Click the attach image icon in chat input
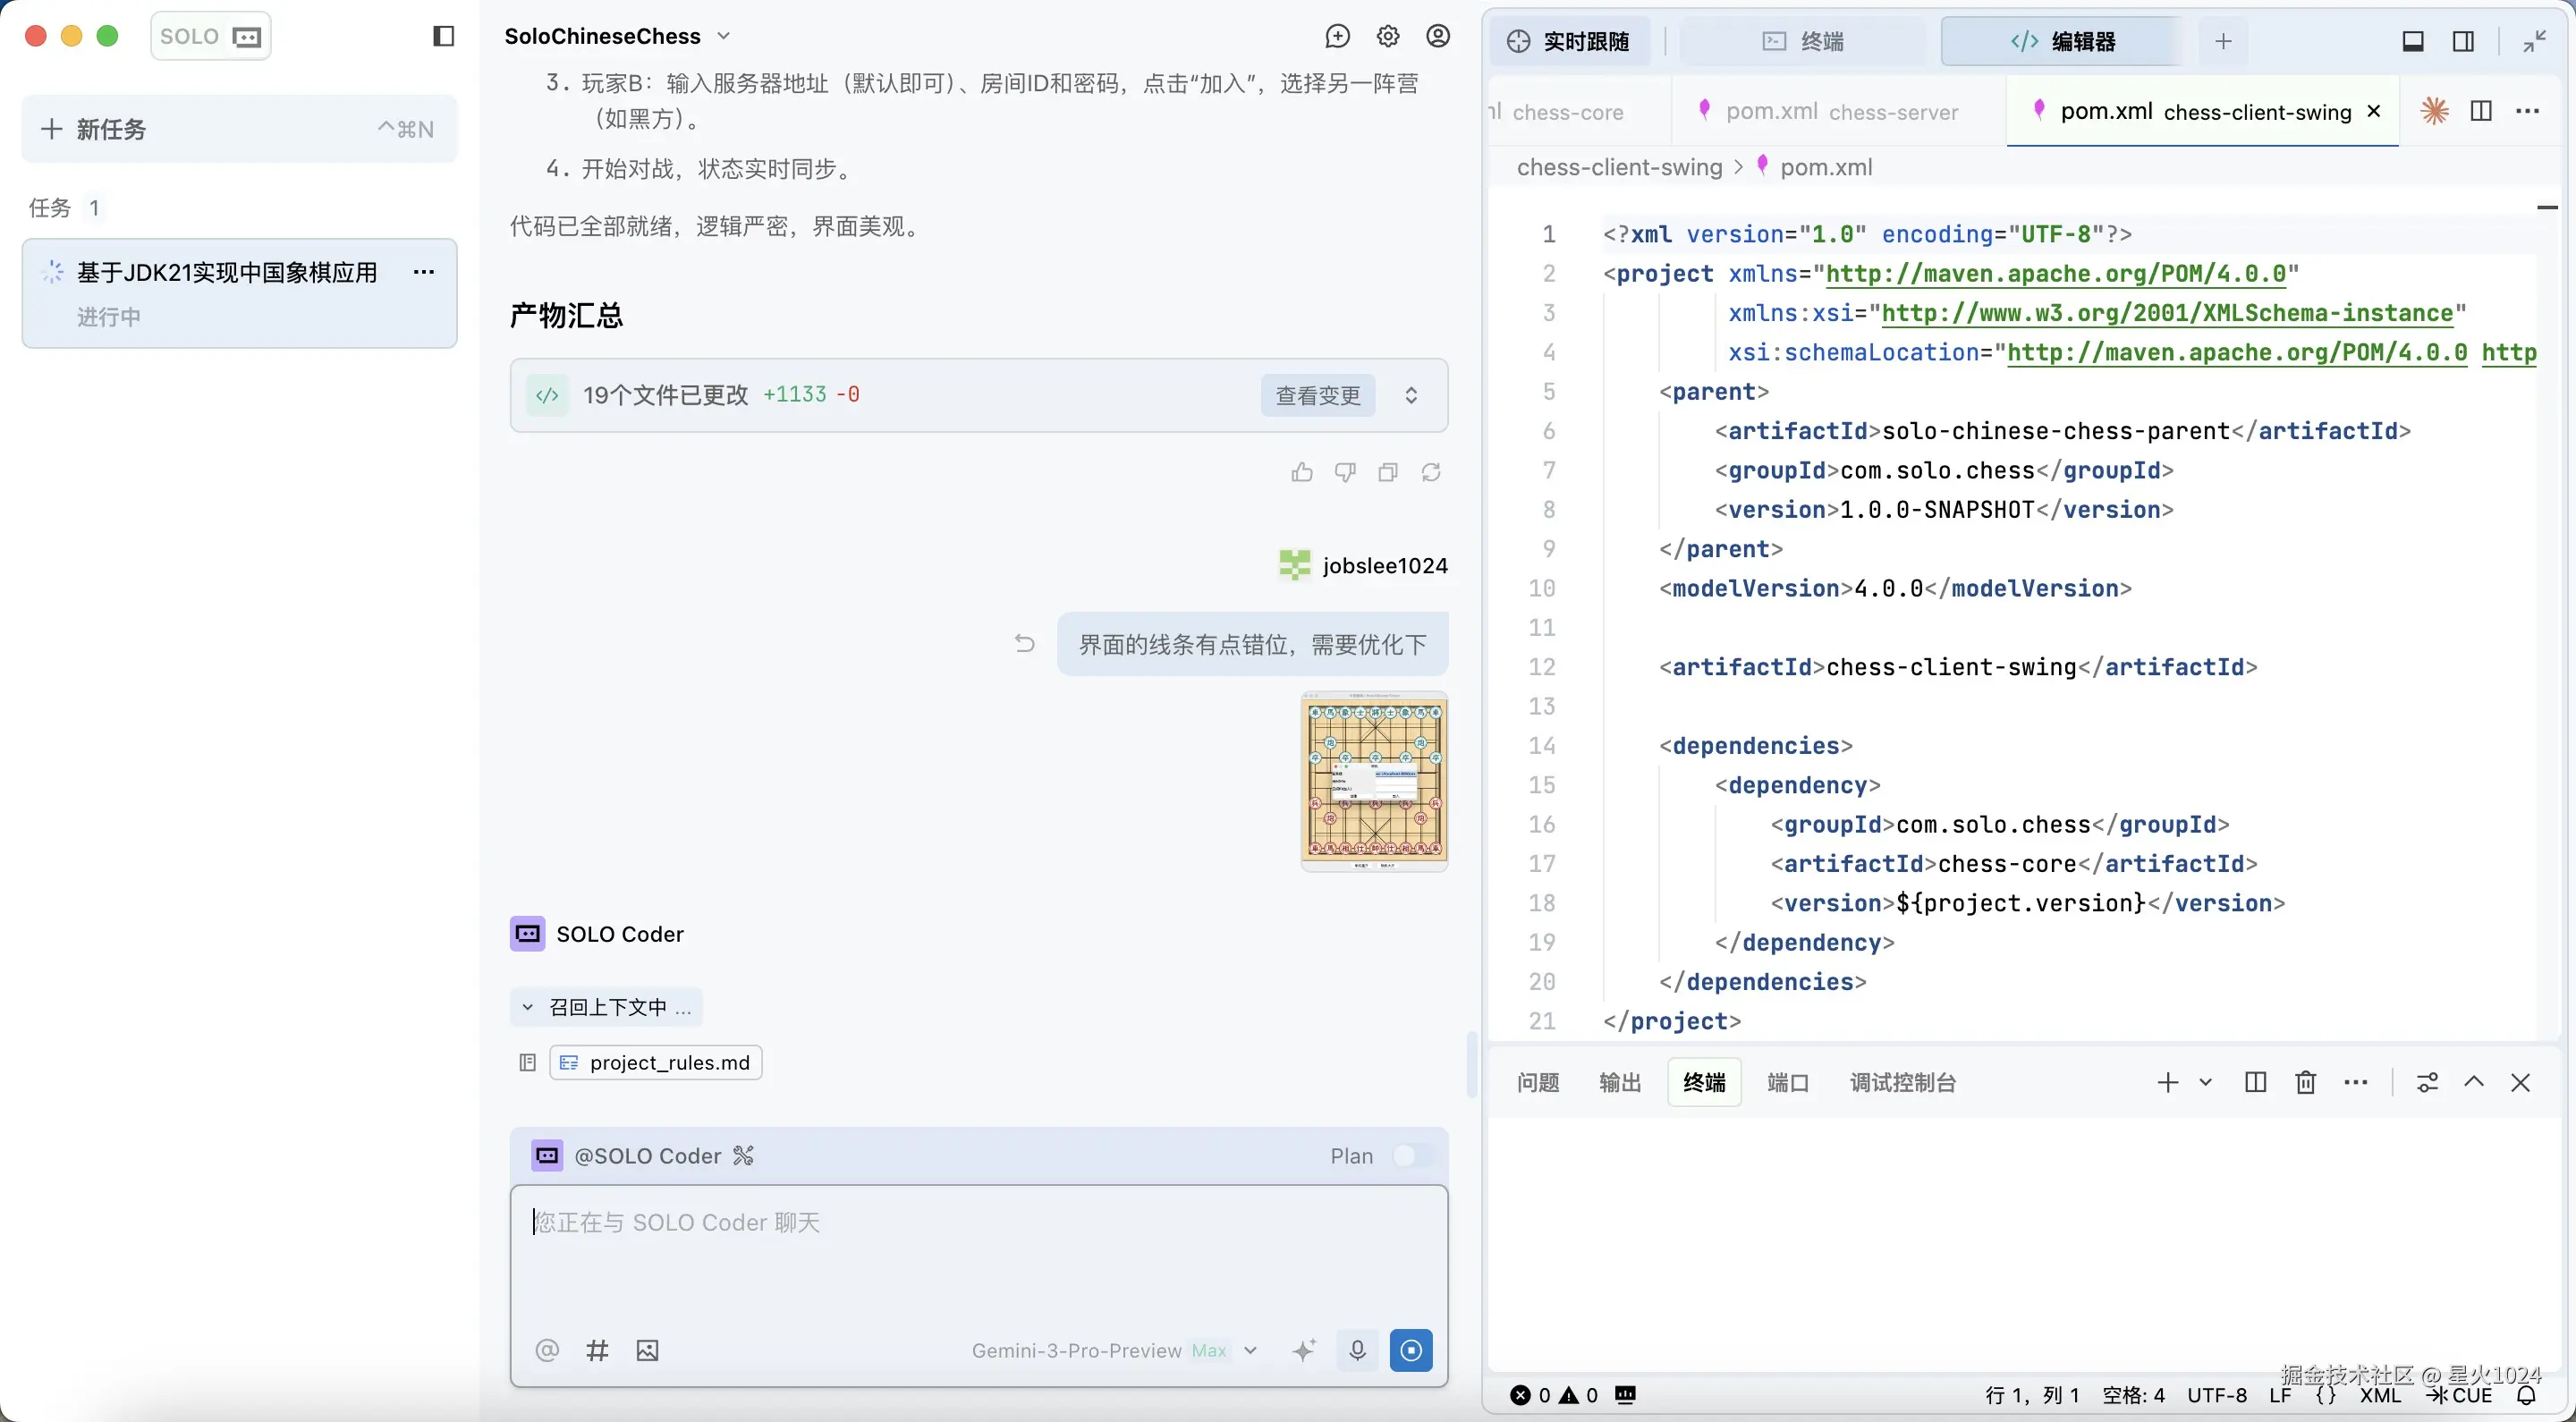The height and width of the screenshot is (1422, 2576). pos(647,1351)
